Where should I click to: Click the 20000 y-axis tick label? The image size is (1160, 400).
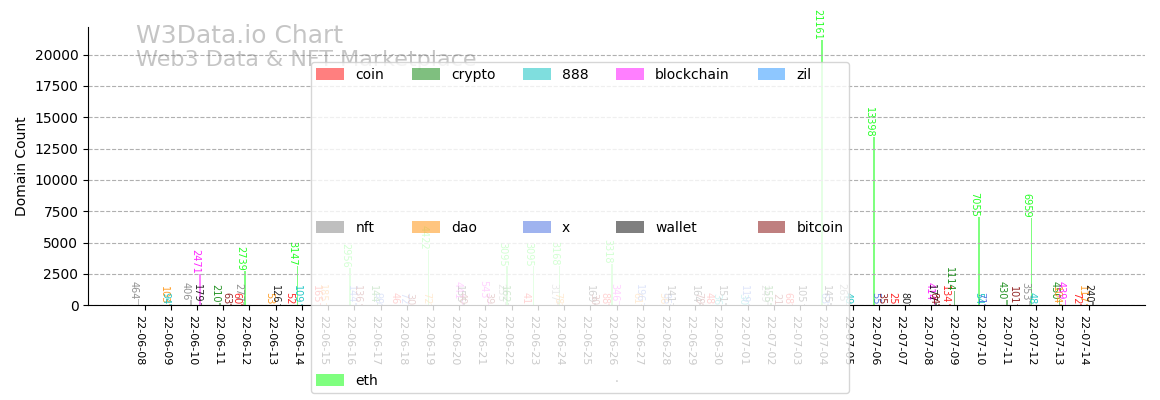(55, 55)
